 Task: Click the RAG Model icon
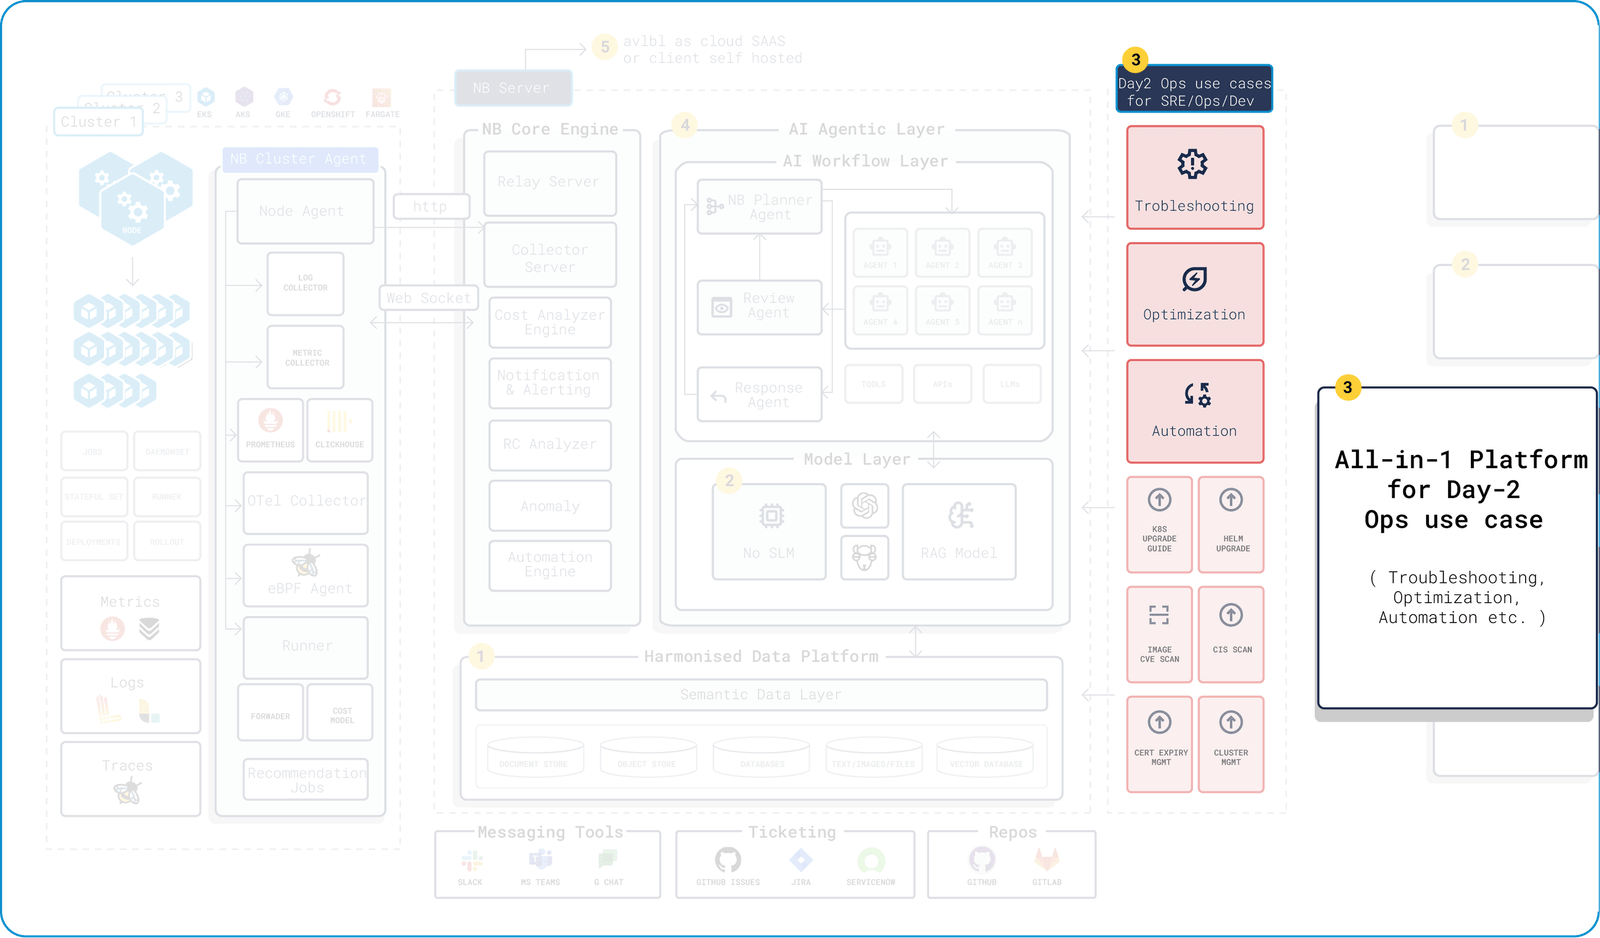tap(960, 515)
